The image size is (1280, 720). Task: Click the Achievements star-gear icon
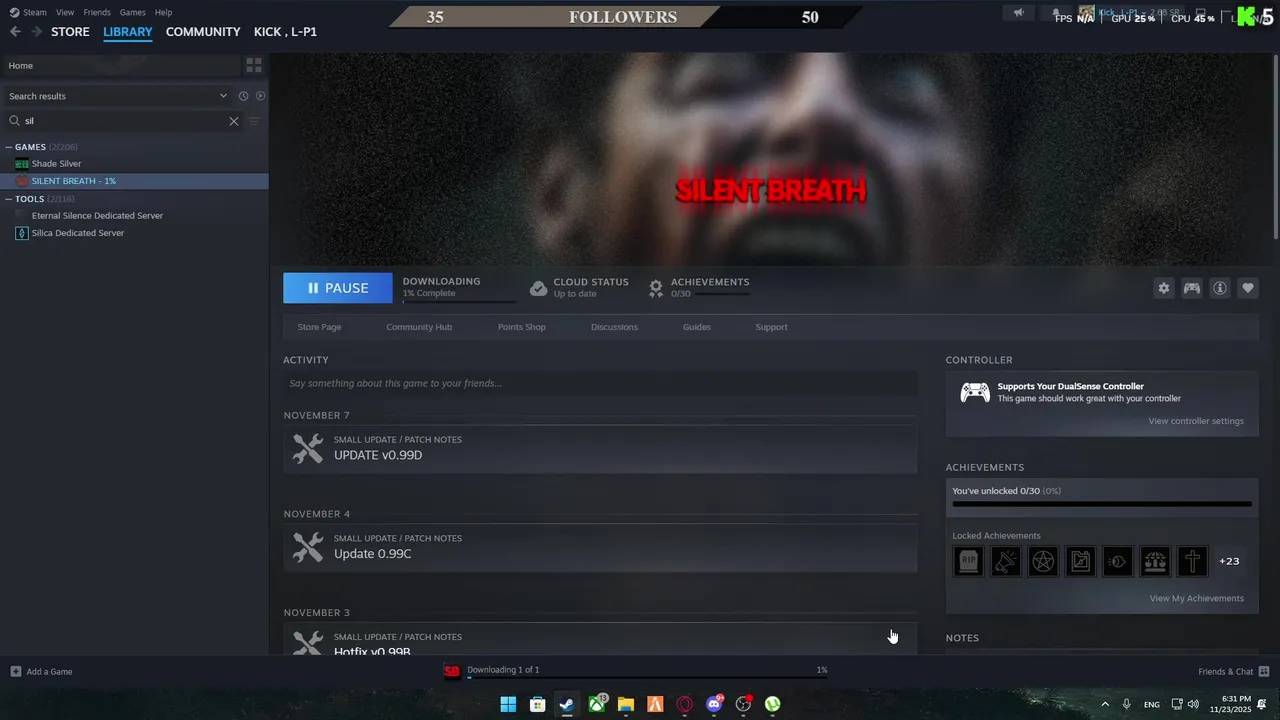point(656,288)
